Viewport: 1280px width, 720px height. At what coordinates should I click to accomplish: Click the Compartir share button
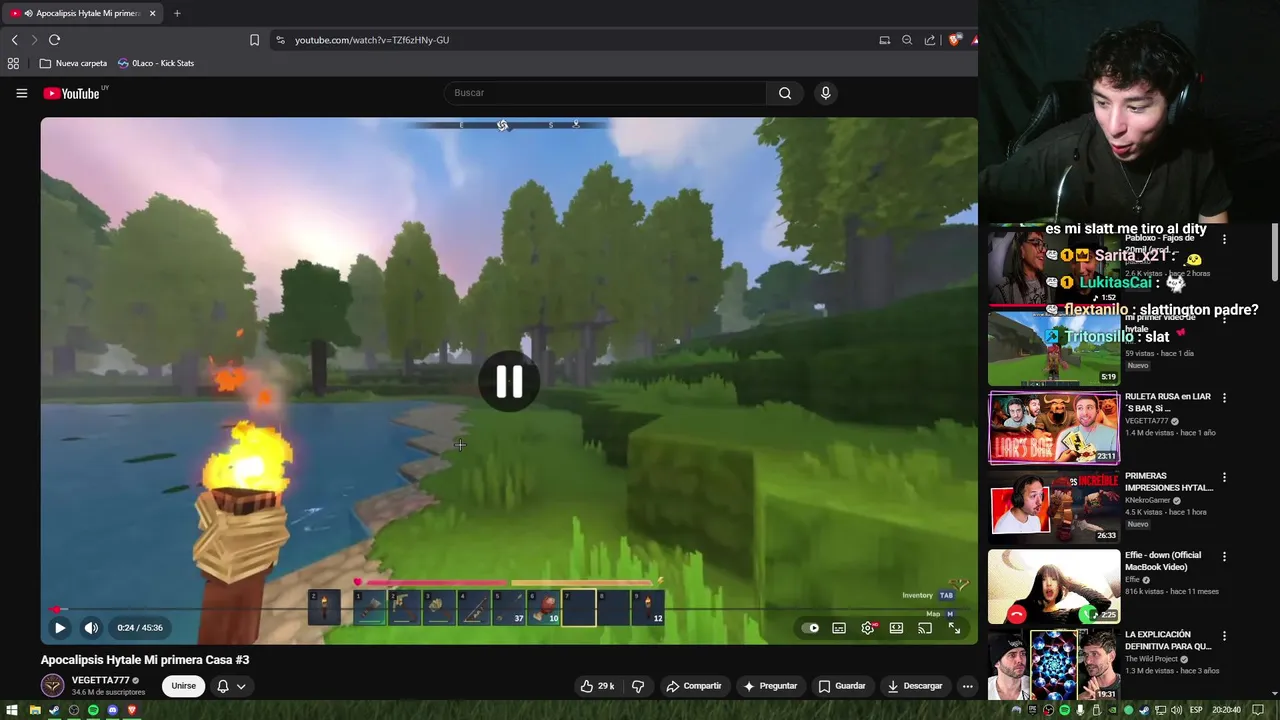click(x=693, y=686)
